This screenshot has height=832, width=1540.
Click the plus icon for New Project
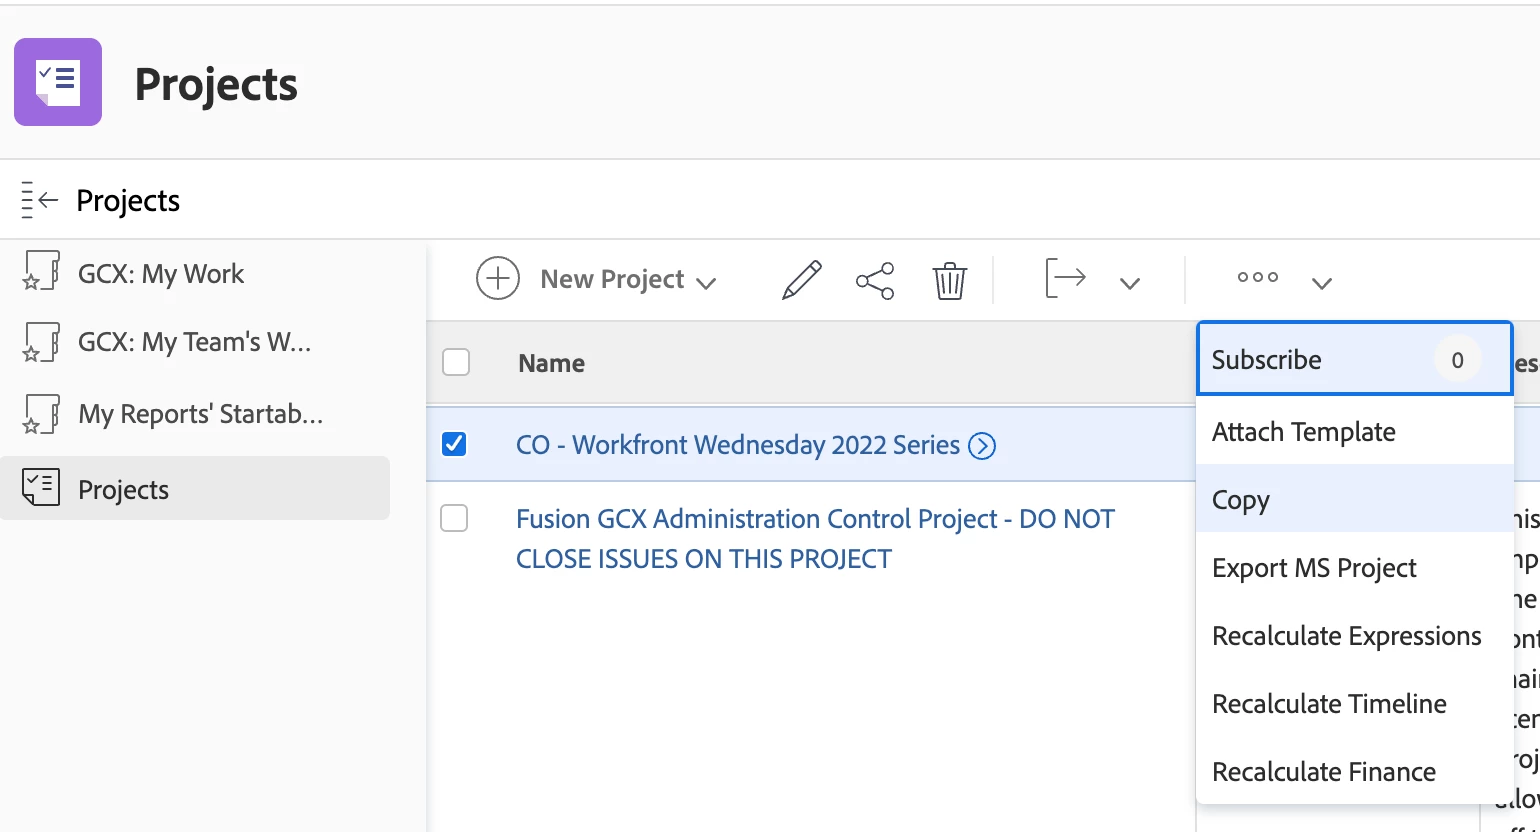pos(497,278)
